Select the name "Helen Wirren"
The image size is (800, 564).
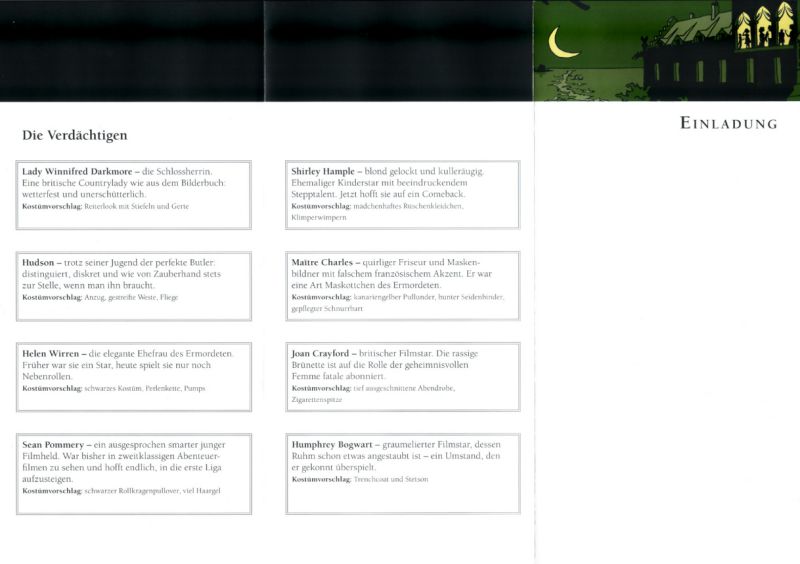click(51, 353)
